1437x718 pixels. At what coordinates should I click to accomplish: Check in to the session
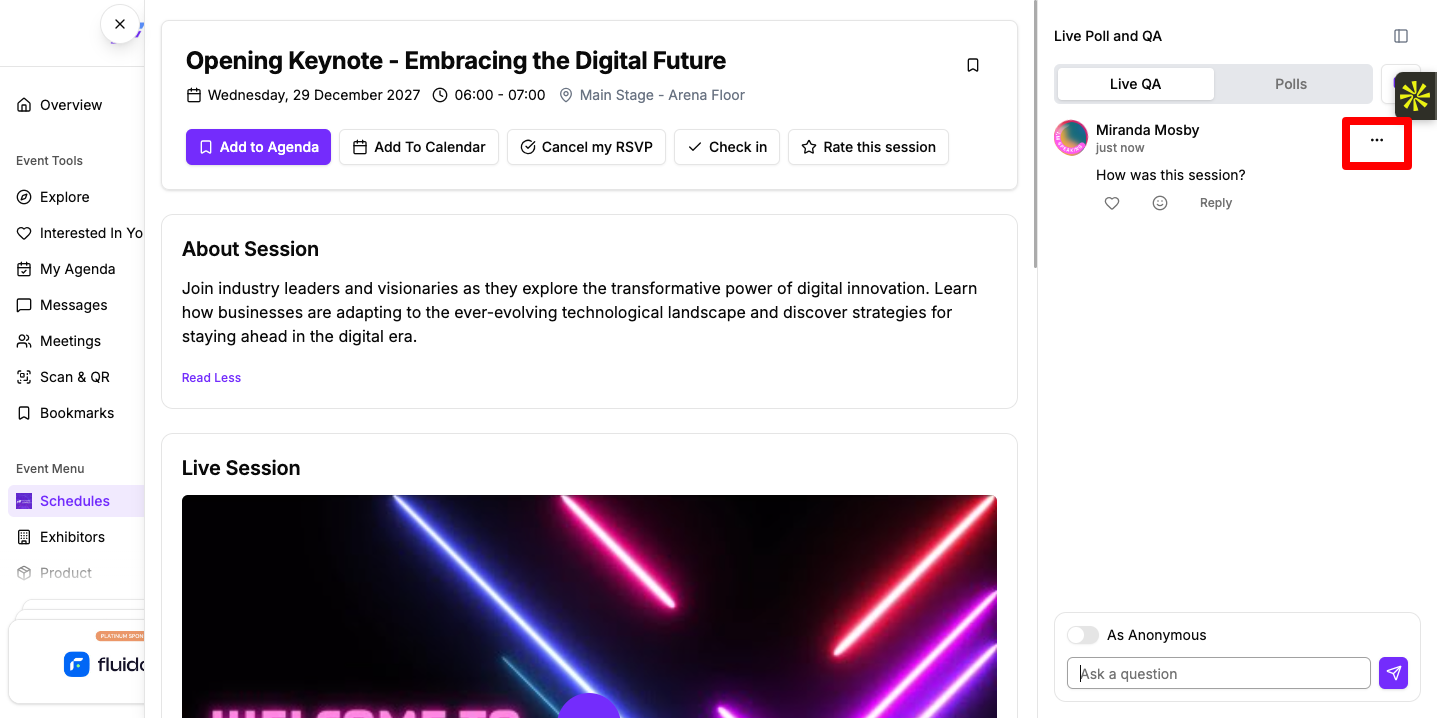click(x=727, y=147)
